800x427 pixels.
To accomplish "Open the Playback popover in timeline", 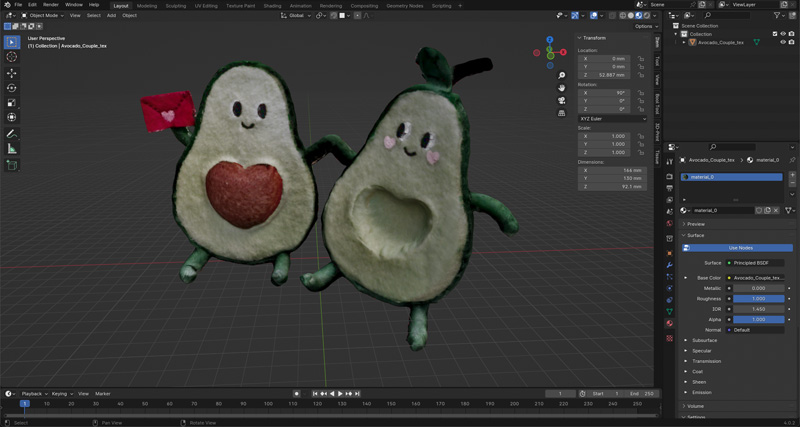I will click(32, 394).
